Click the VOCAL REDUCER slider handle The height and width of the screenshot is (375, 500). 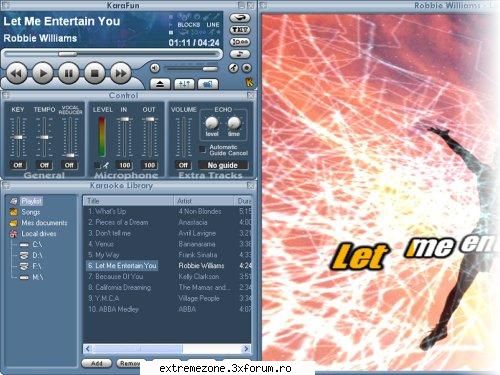click(x=70, y=155)
